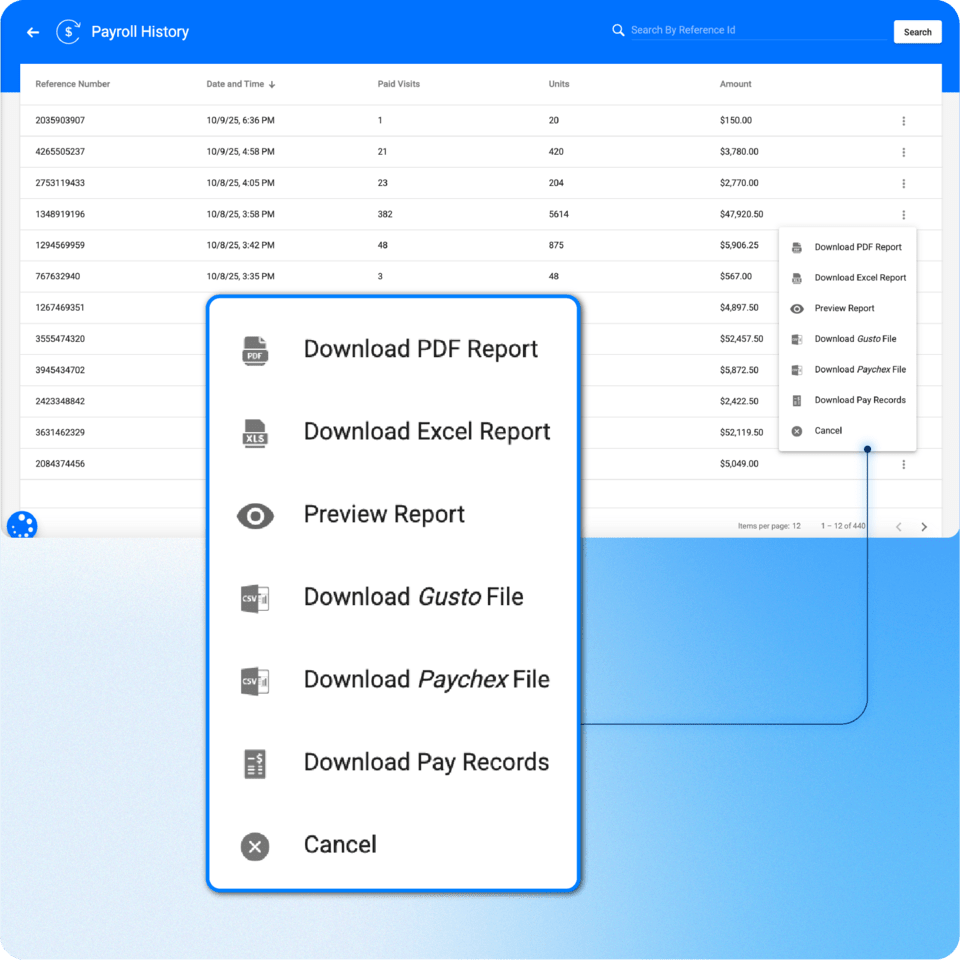This screenshot has height=960, width=960.
Task: Click the pay records receipt icon
Action: [x=255, y=763]
